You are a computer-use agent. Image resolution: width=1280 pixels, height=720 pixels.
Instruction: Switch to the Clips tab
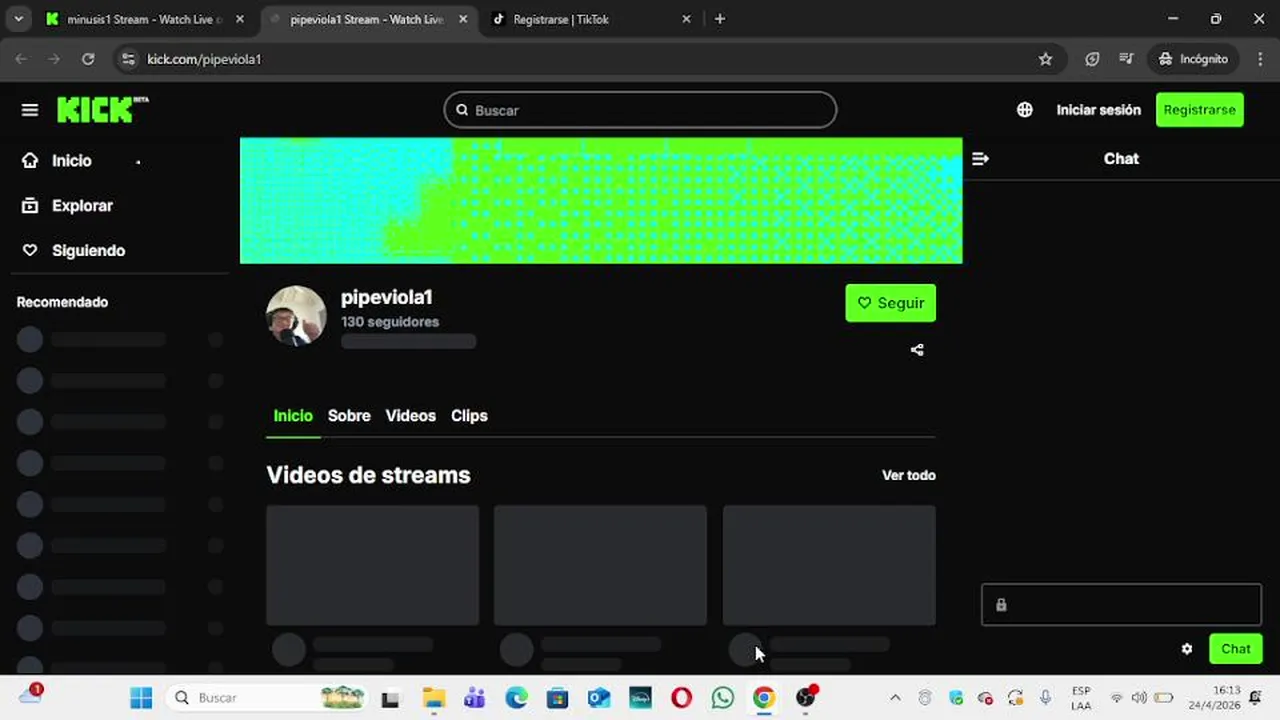coord(469,416)
